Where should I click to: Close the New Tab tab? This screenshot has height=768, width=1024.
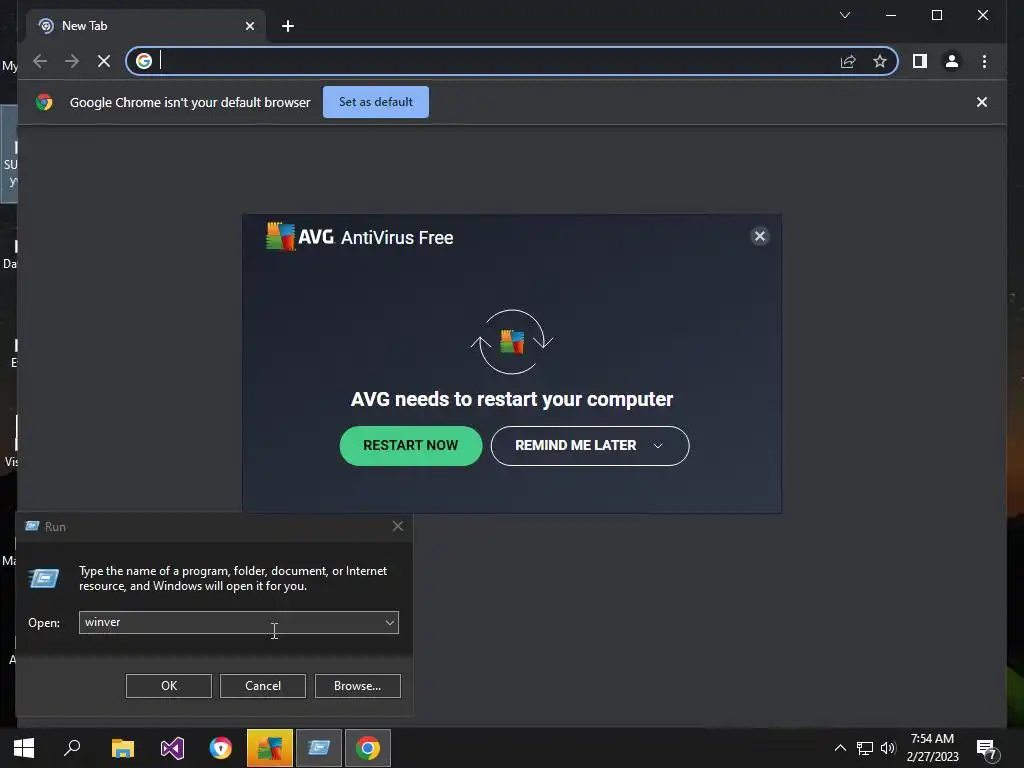pos(249,26)
